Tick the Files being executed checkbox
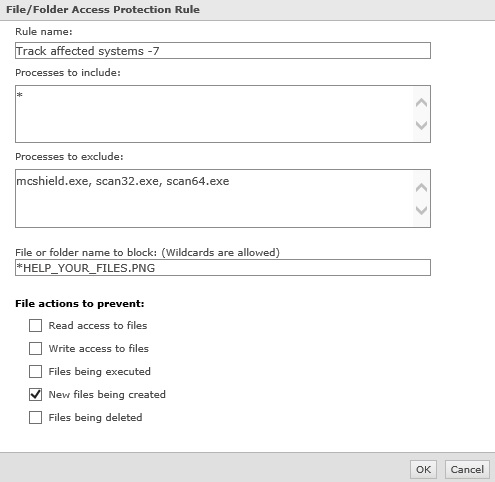Viewport: 495px width, 482px height. point(35,371)
